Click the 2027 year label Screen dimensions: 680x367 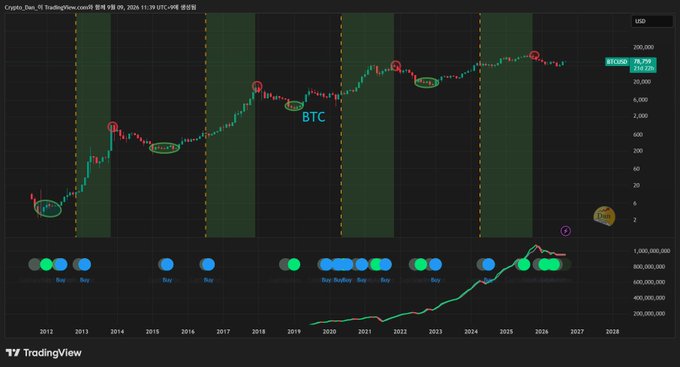[x=577, y=331]
